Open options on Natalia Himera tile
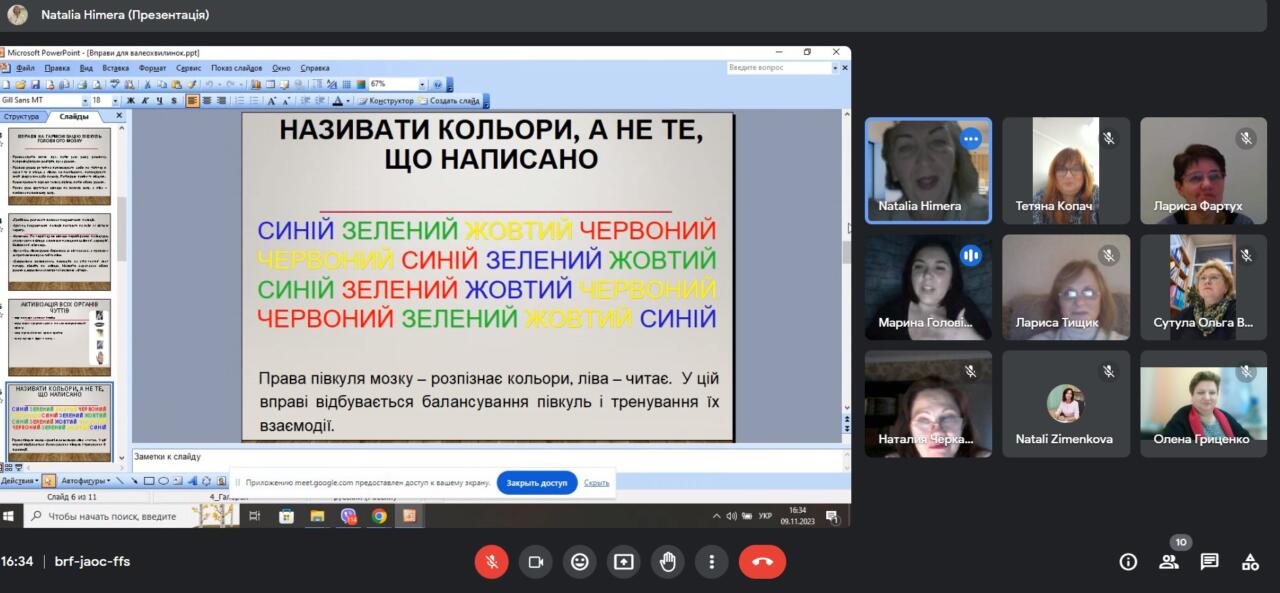The image size is (1280, 593). pyautogui.click(x=970, y=139)
